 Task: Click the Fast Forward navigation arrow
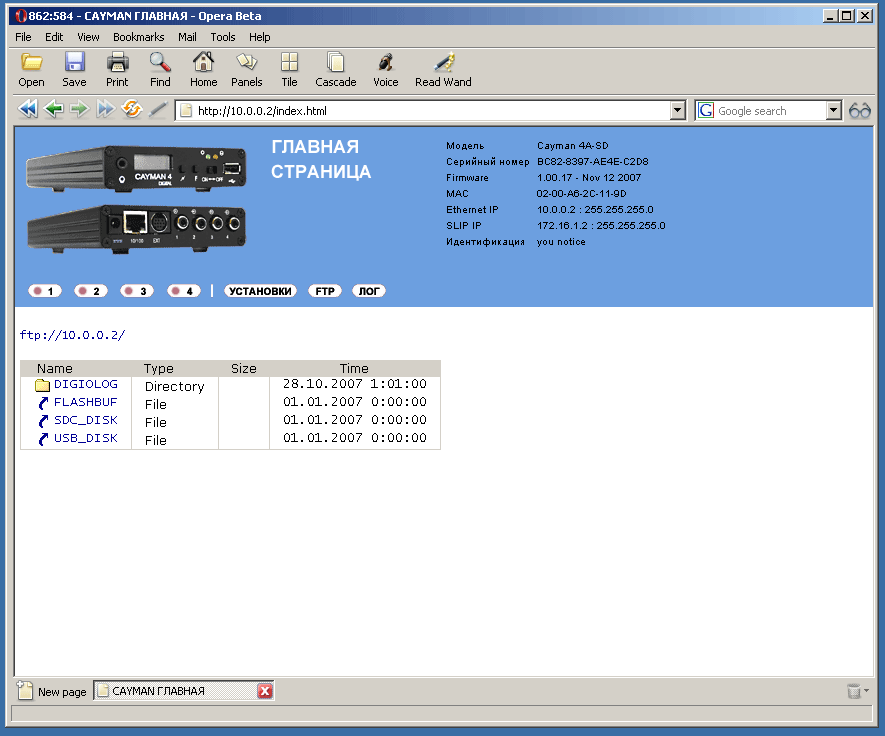pyautogui.click(x=106, y=109)
